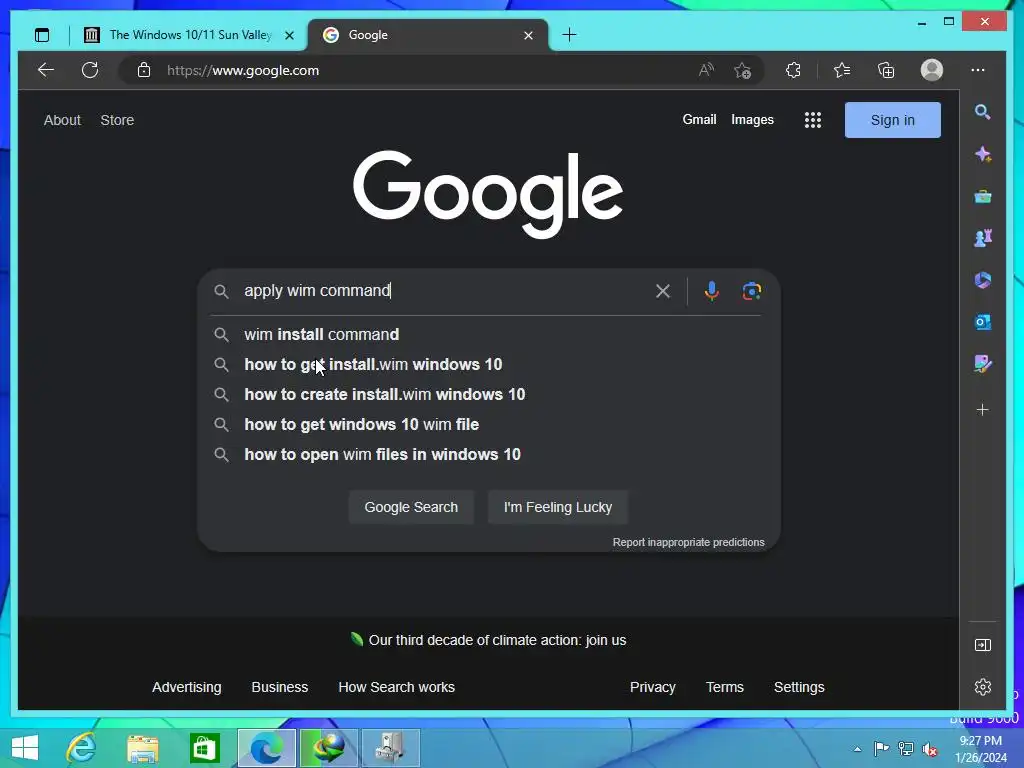The height and width of the screenshot is (768, 1024).
Task: Search by image camera icon
Action: (x=752, y=291)
